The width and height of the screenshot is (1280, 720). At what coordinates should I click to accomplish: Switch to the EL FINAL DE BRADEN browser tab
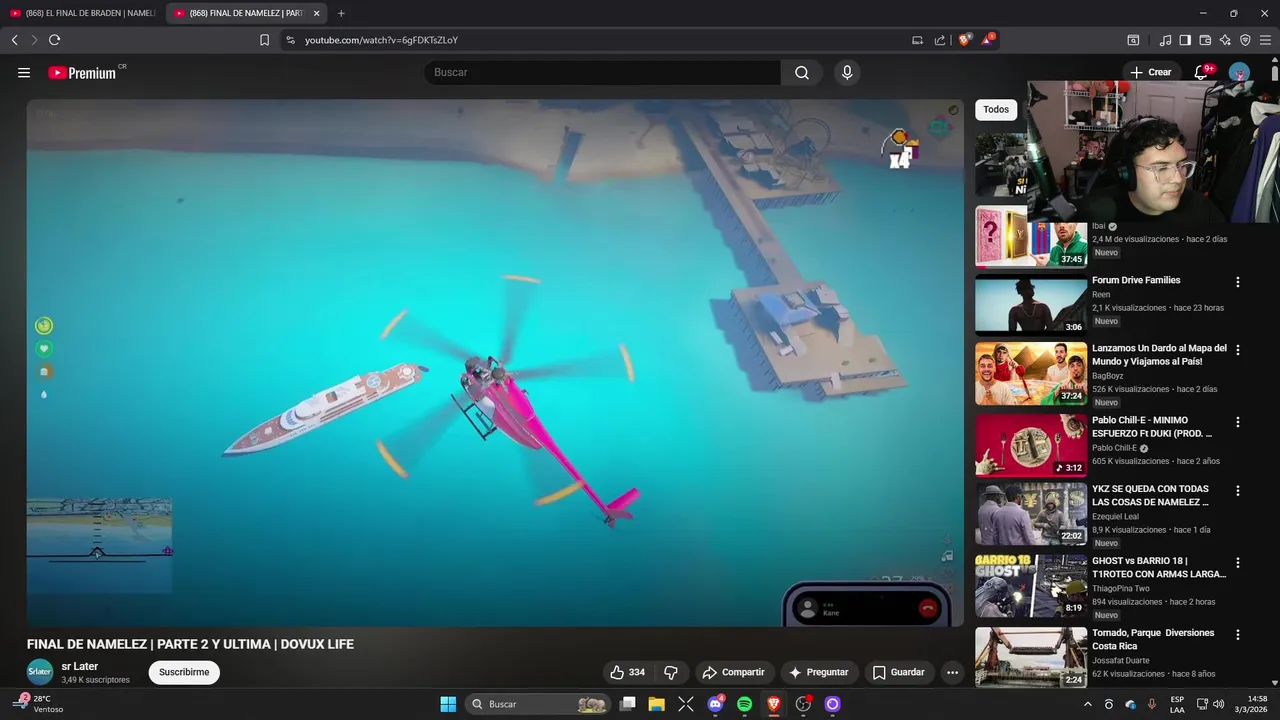click(x=80, y=13)
